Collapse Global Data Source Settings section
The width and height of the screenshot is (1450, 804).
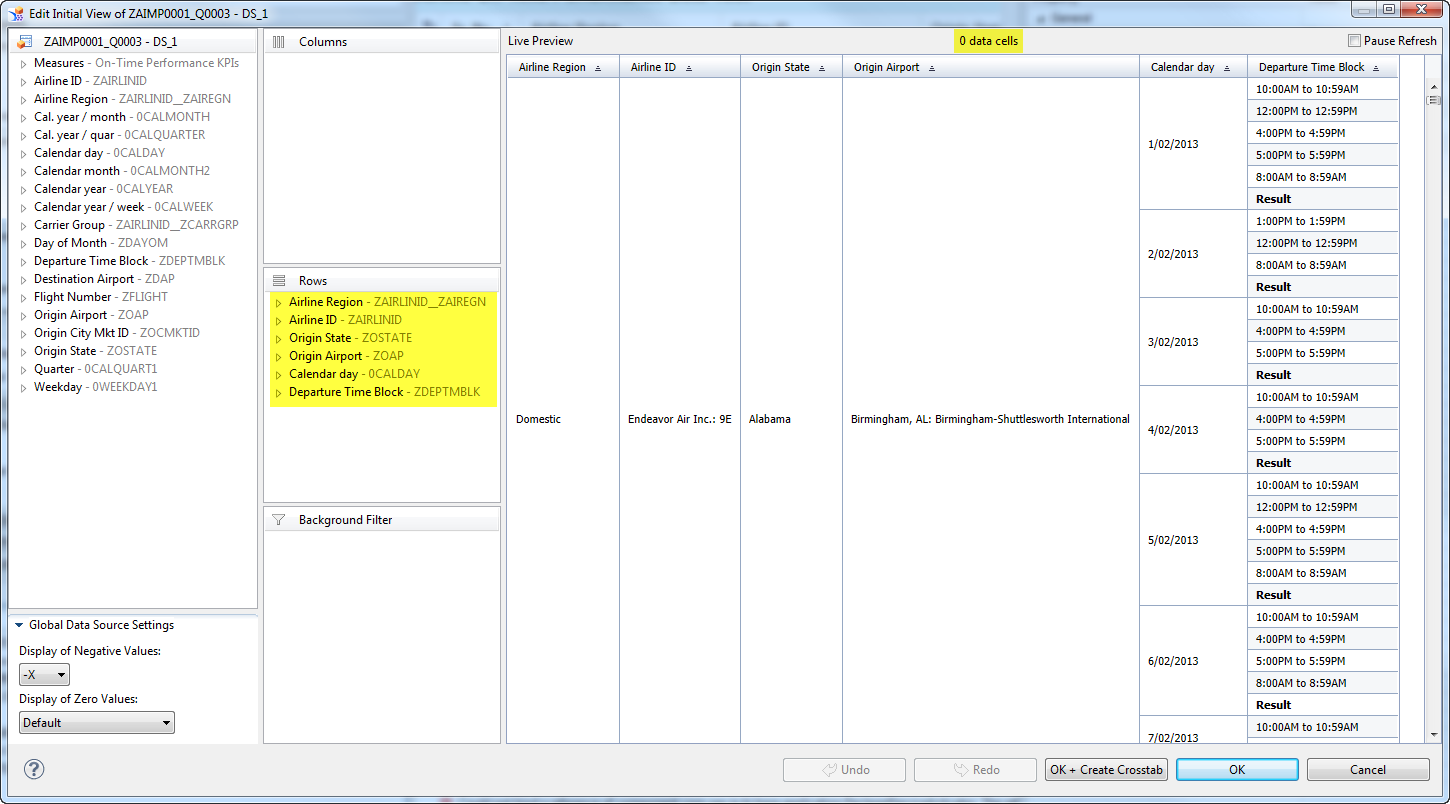pos(19,625)
